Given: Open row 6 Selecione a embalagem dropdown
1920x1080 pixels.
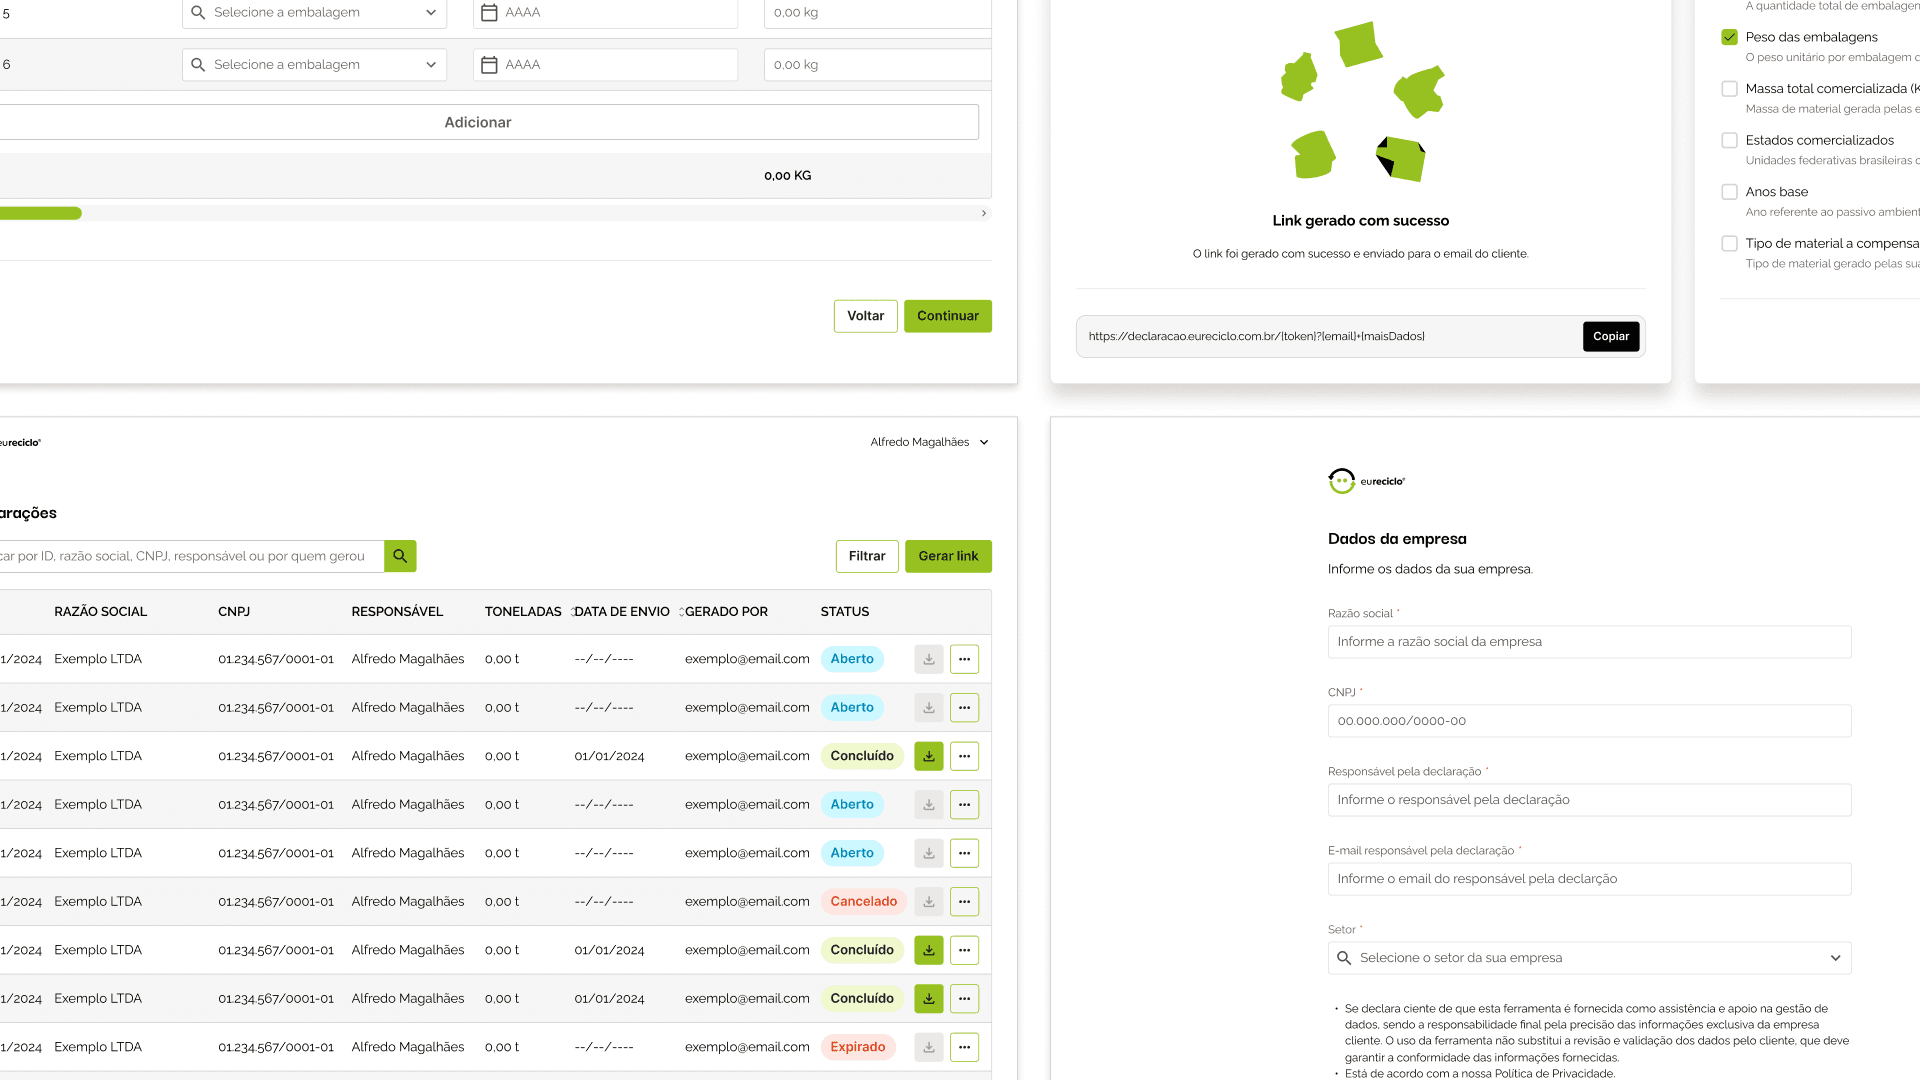Looking at the screenshot, I should pyautogui.click(x=314, y=65).
